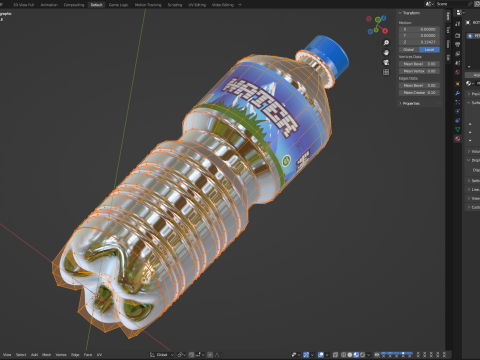Switch to the Compositing workspace tab
This screenshot has width=480, height=360.
(74, 5)
